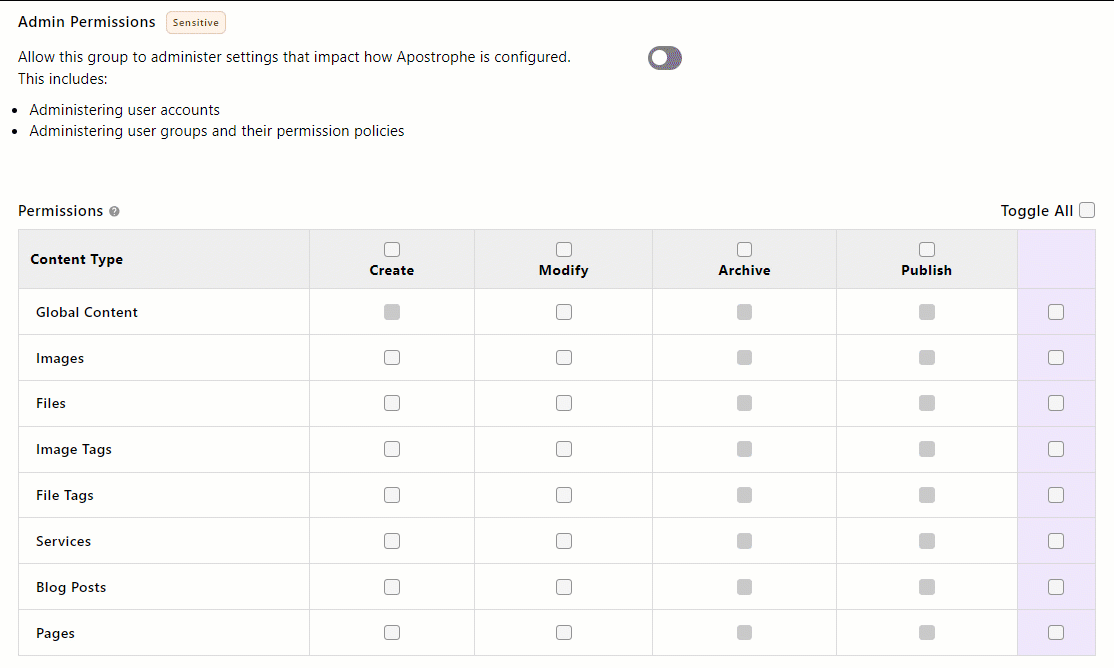This screenshot has width=1114, height=668.
Task: Check the Modify column header checkbox
Action: click(x=563, y=249)
